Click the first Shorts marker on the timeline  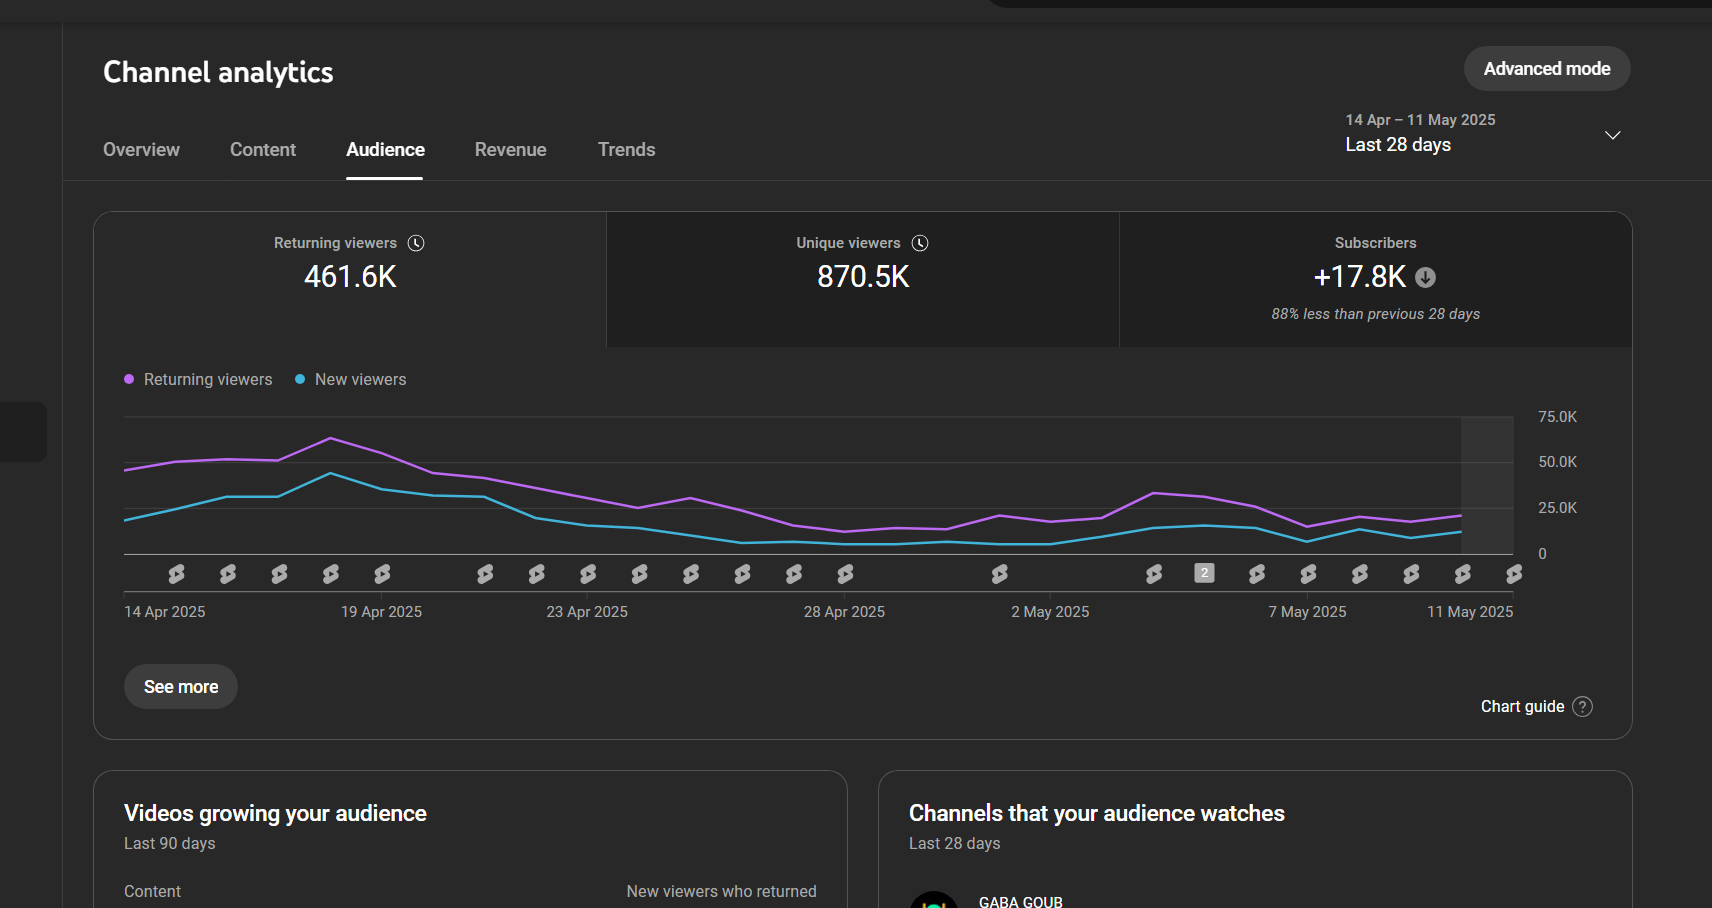pos(176,574)
